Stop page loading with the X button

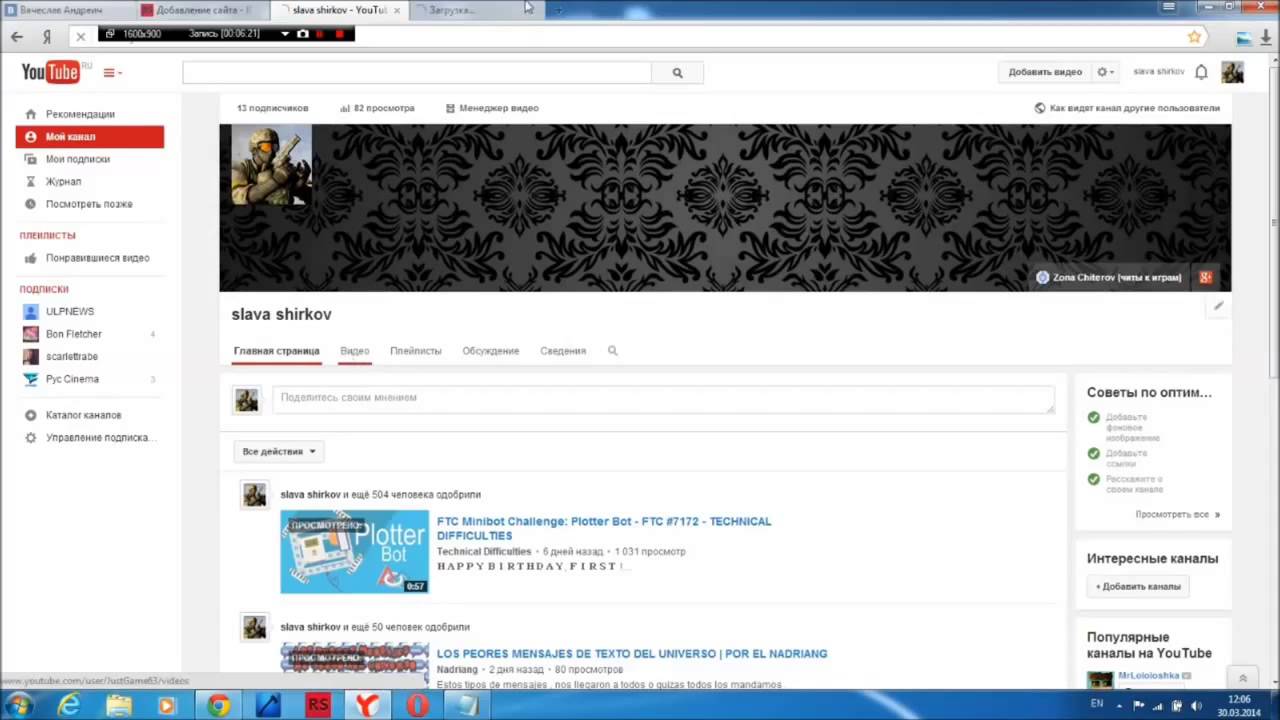[81, 36]
